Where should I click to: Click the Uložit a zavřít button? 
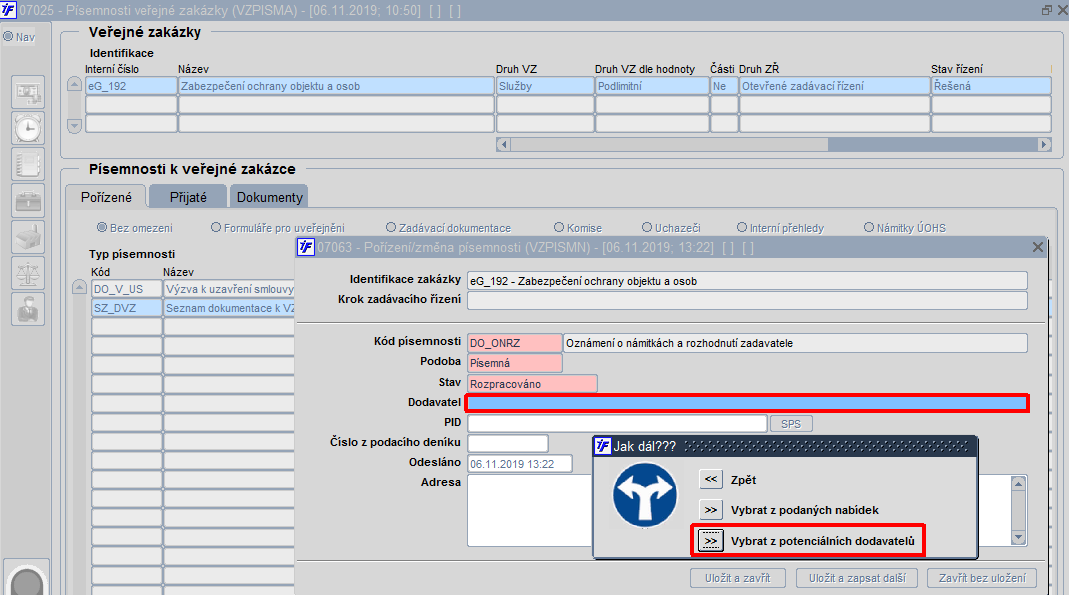[x=738, y=578]
